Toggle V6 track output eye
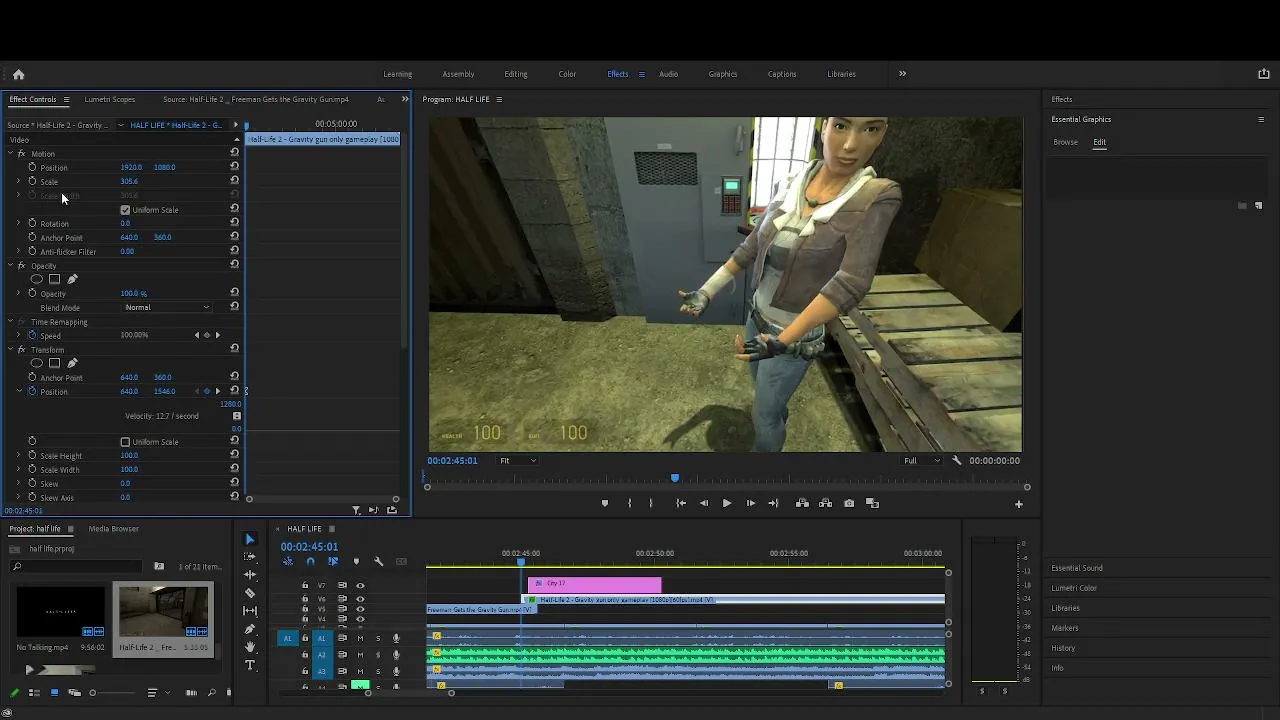 tap(360, 598)
